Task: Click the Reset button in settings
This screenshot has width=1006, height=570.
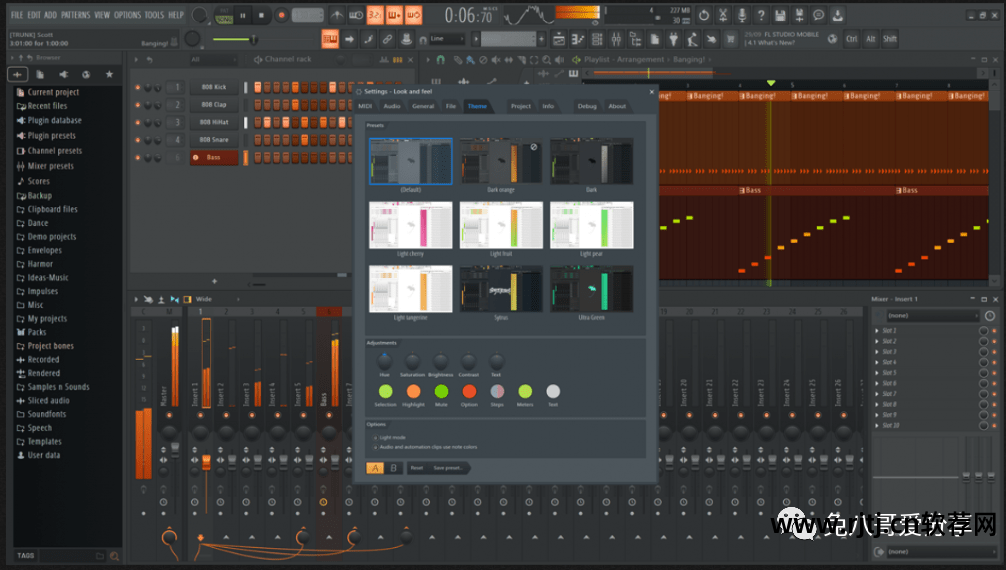Action: [x=417, y=468]
